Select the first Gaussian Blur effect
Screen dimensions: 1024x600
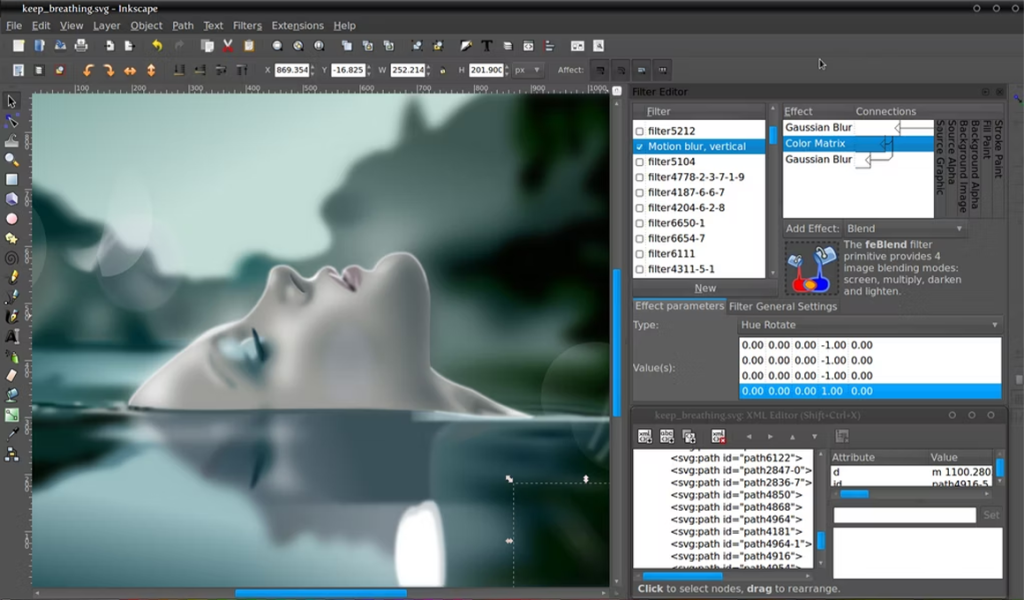818,127
